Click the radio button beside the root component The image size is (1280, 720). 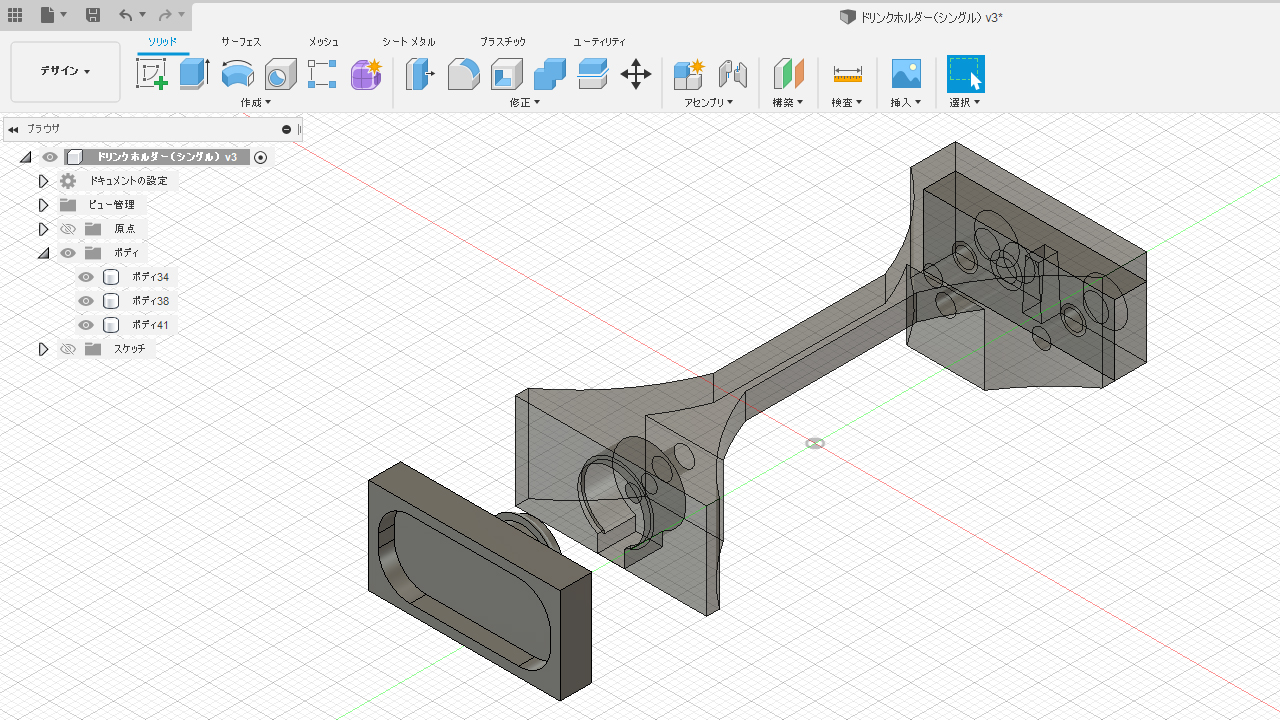tap(261, 157)
